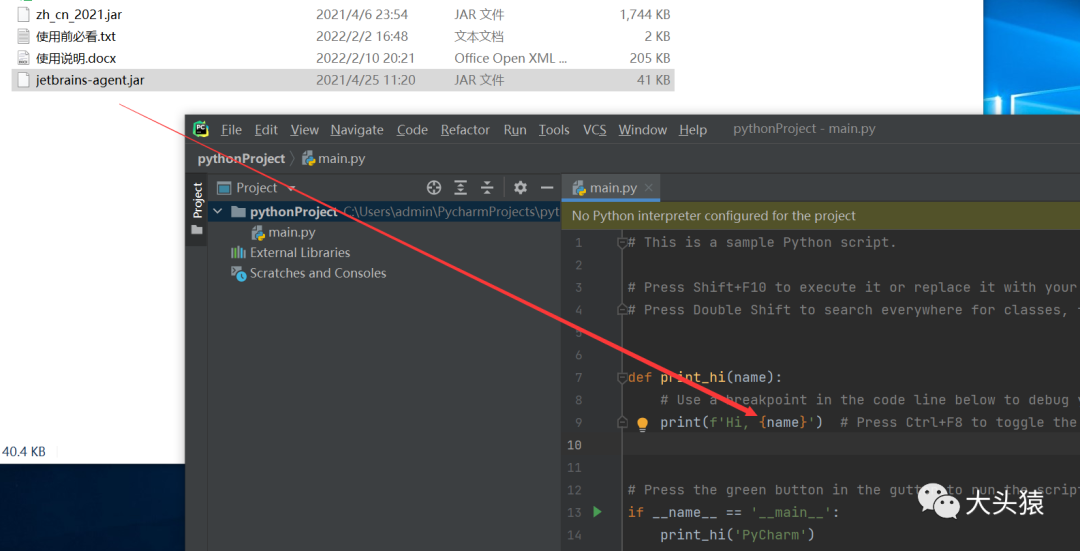Select jetbrains-agent.jar in the Explorer window

(x=343, y=80)
